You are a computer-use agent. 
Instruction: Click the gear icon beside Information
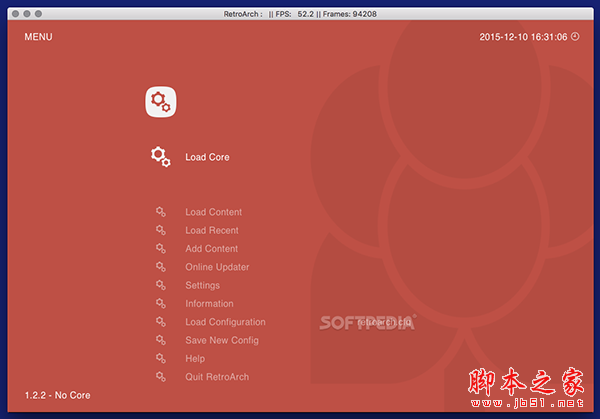[x=161, y=303]
